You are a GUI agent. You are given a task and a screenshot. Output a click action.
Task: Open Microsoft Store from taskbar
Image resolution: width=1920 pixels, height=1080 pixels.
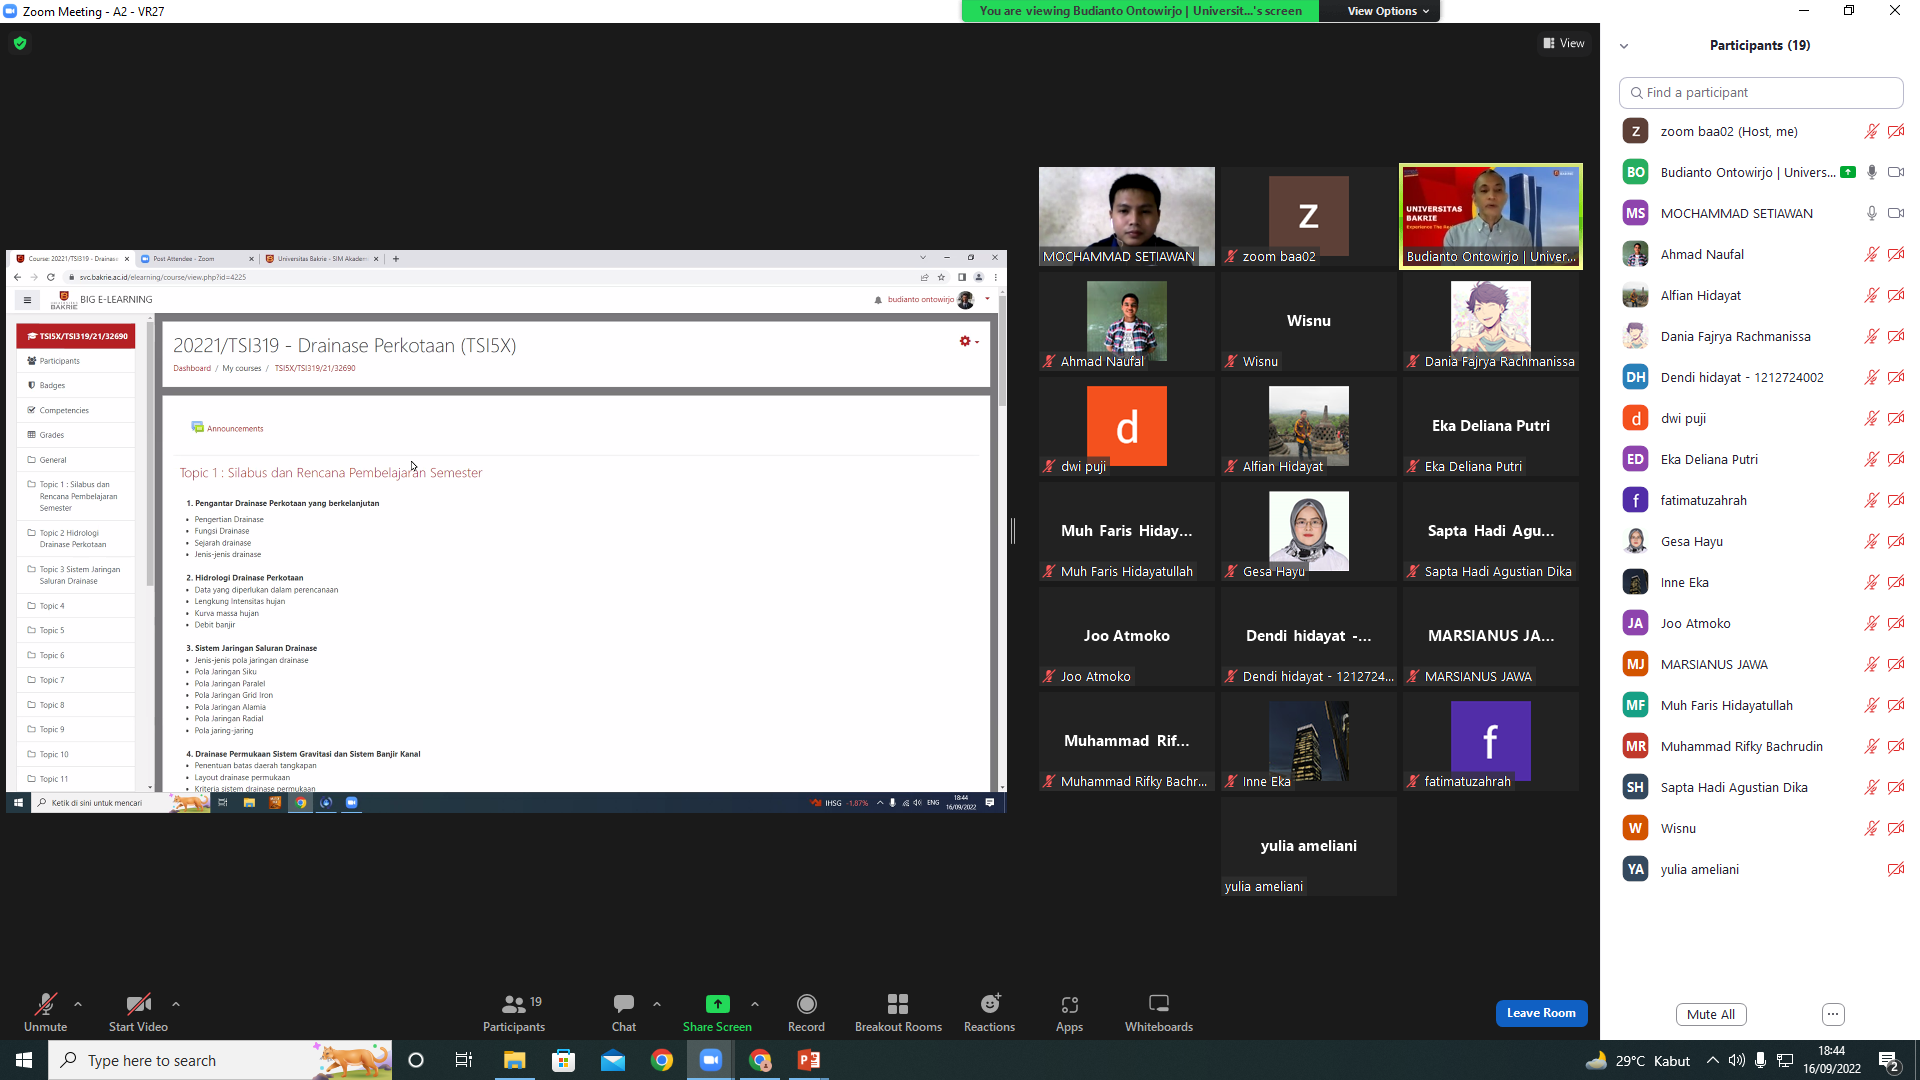point(564,1060)
